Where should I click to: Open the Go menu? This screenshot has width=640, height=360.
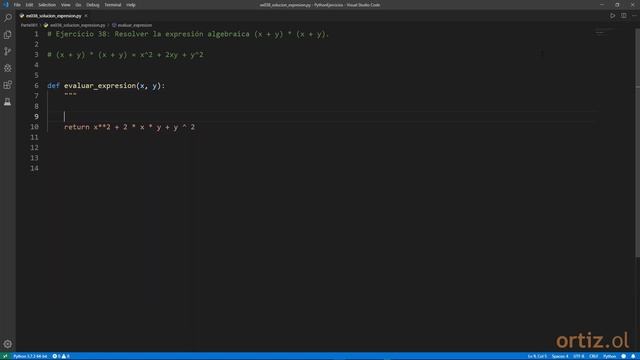[x=78, y=5]
